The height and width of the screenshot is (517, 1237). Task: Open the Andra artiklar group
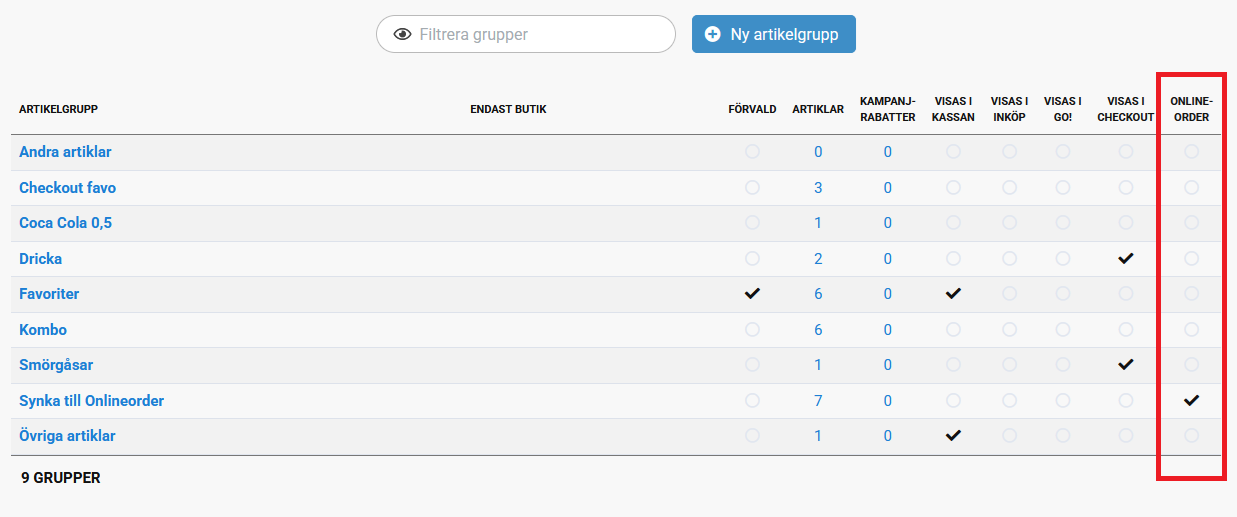[x=65, y=152]
